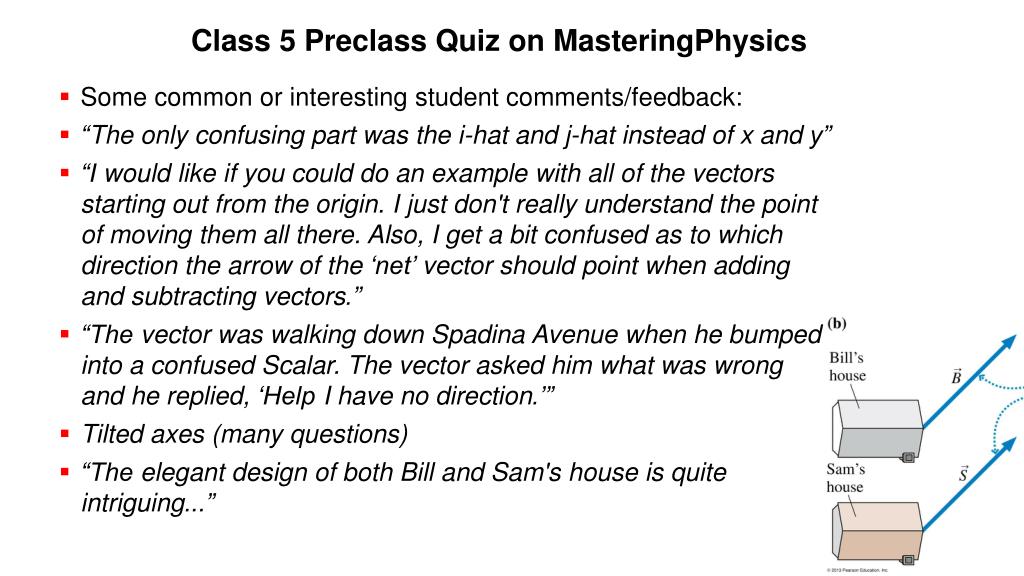Click the 'Tilted axes (many questions)' line
The width and height of the screenshot is (1024, 576).
(245, 434)
